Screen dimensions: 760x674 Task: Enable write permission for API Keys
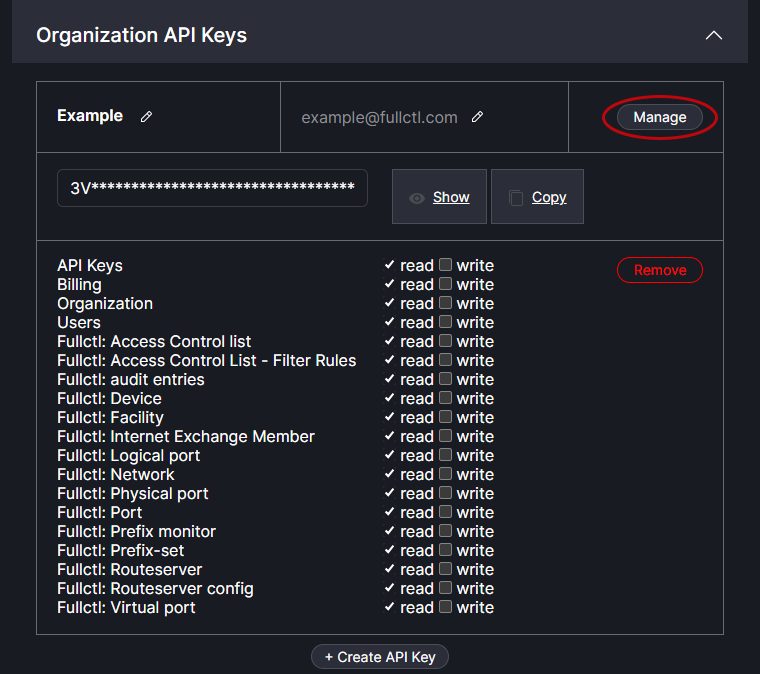(446, 265)
